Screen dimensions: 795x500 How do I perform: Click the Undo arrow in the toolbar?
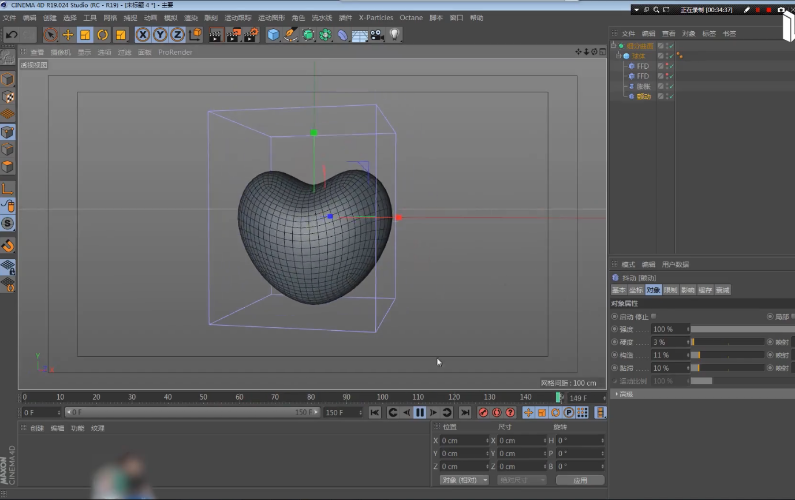point(12,34)
